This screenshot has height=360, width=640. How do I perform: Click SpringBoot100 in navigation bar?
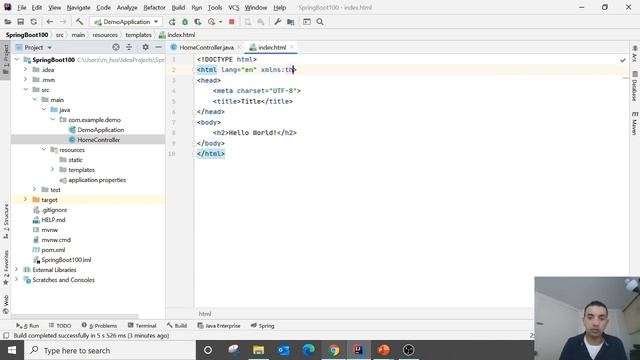coord(27,35)
